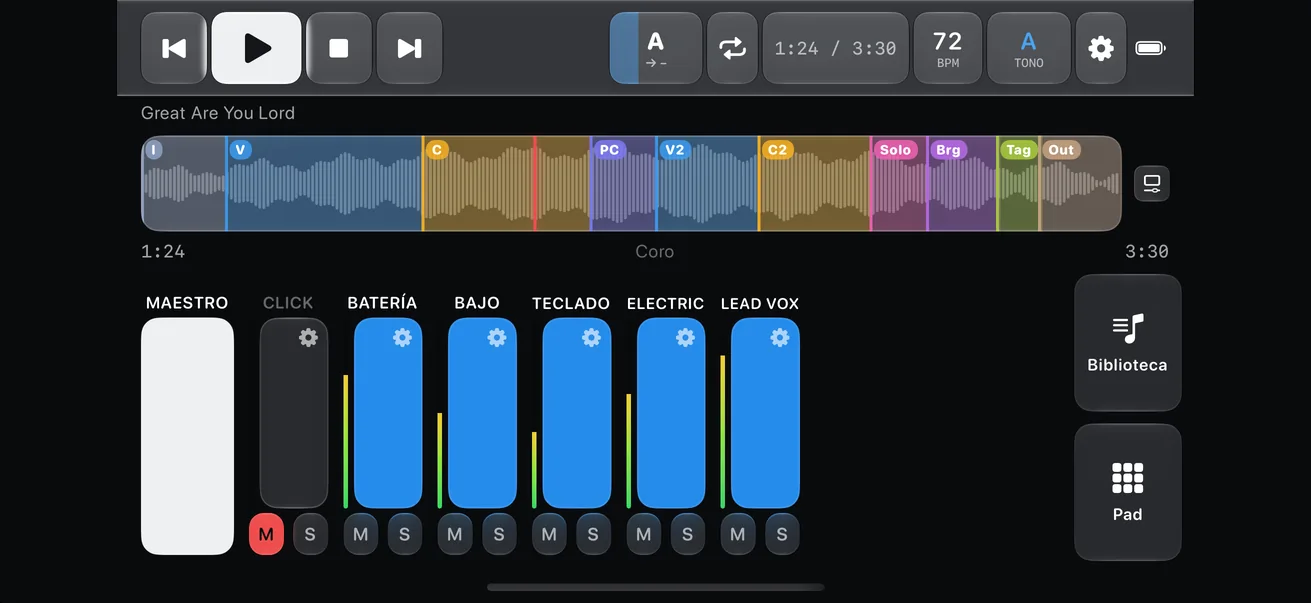The width and height of the screenshot is (1311, 603).
Task: Start playback with the Play button
Action: (257, 48)
